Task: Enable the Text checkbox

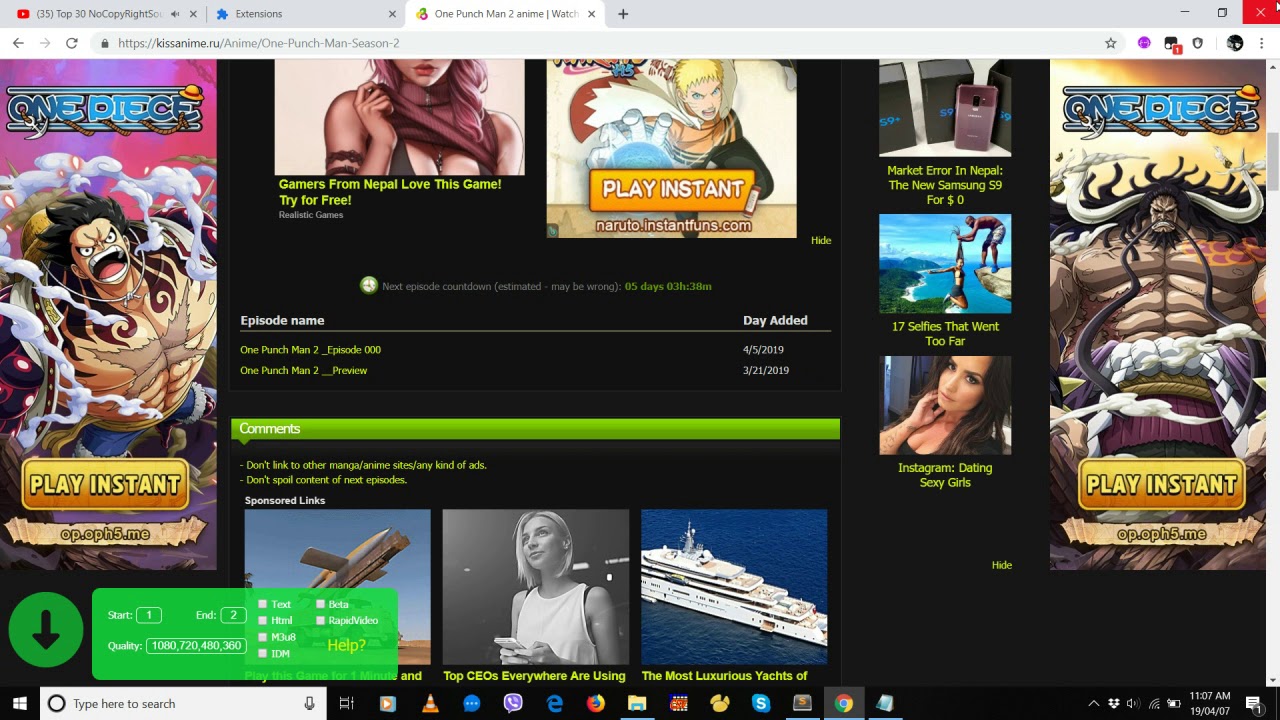Action: [263, 604]
